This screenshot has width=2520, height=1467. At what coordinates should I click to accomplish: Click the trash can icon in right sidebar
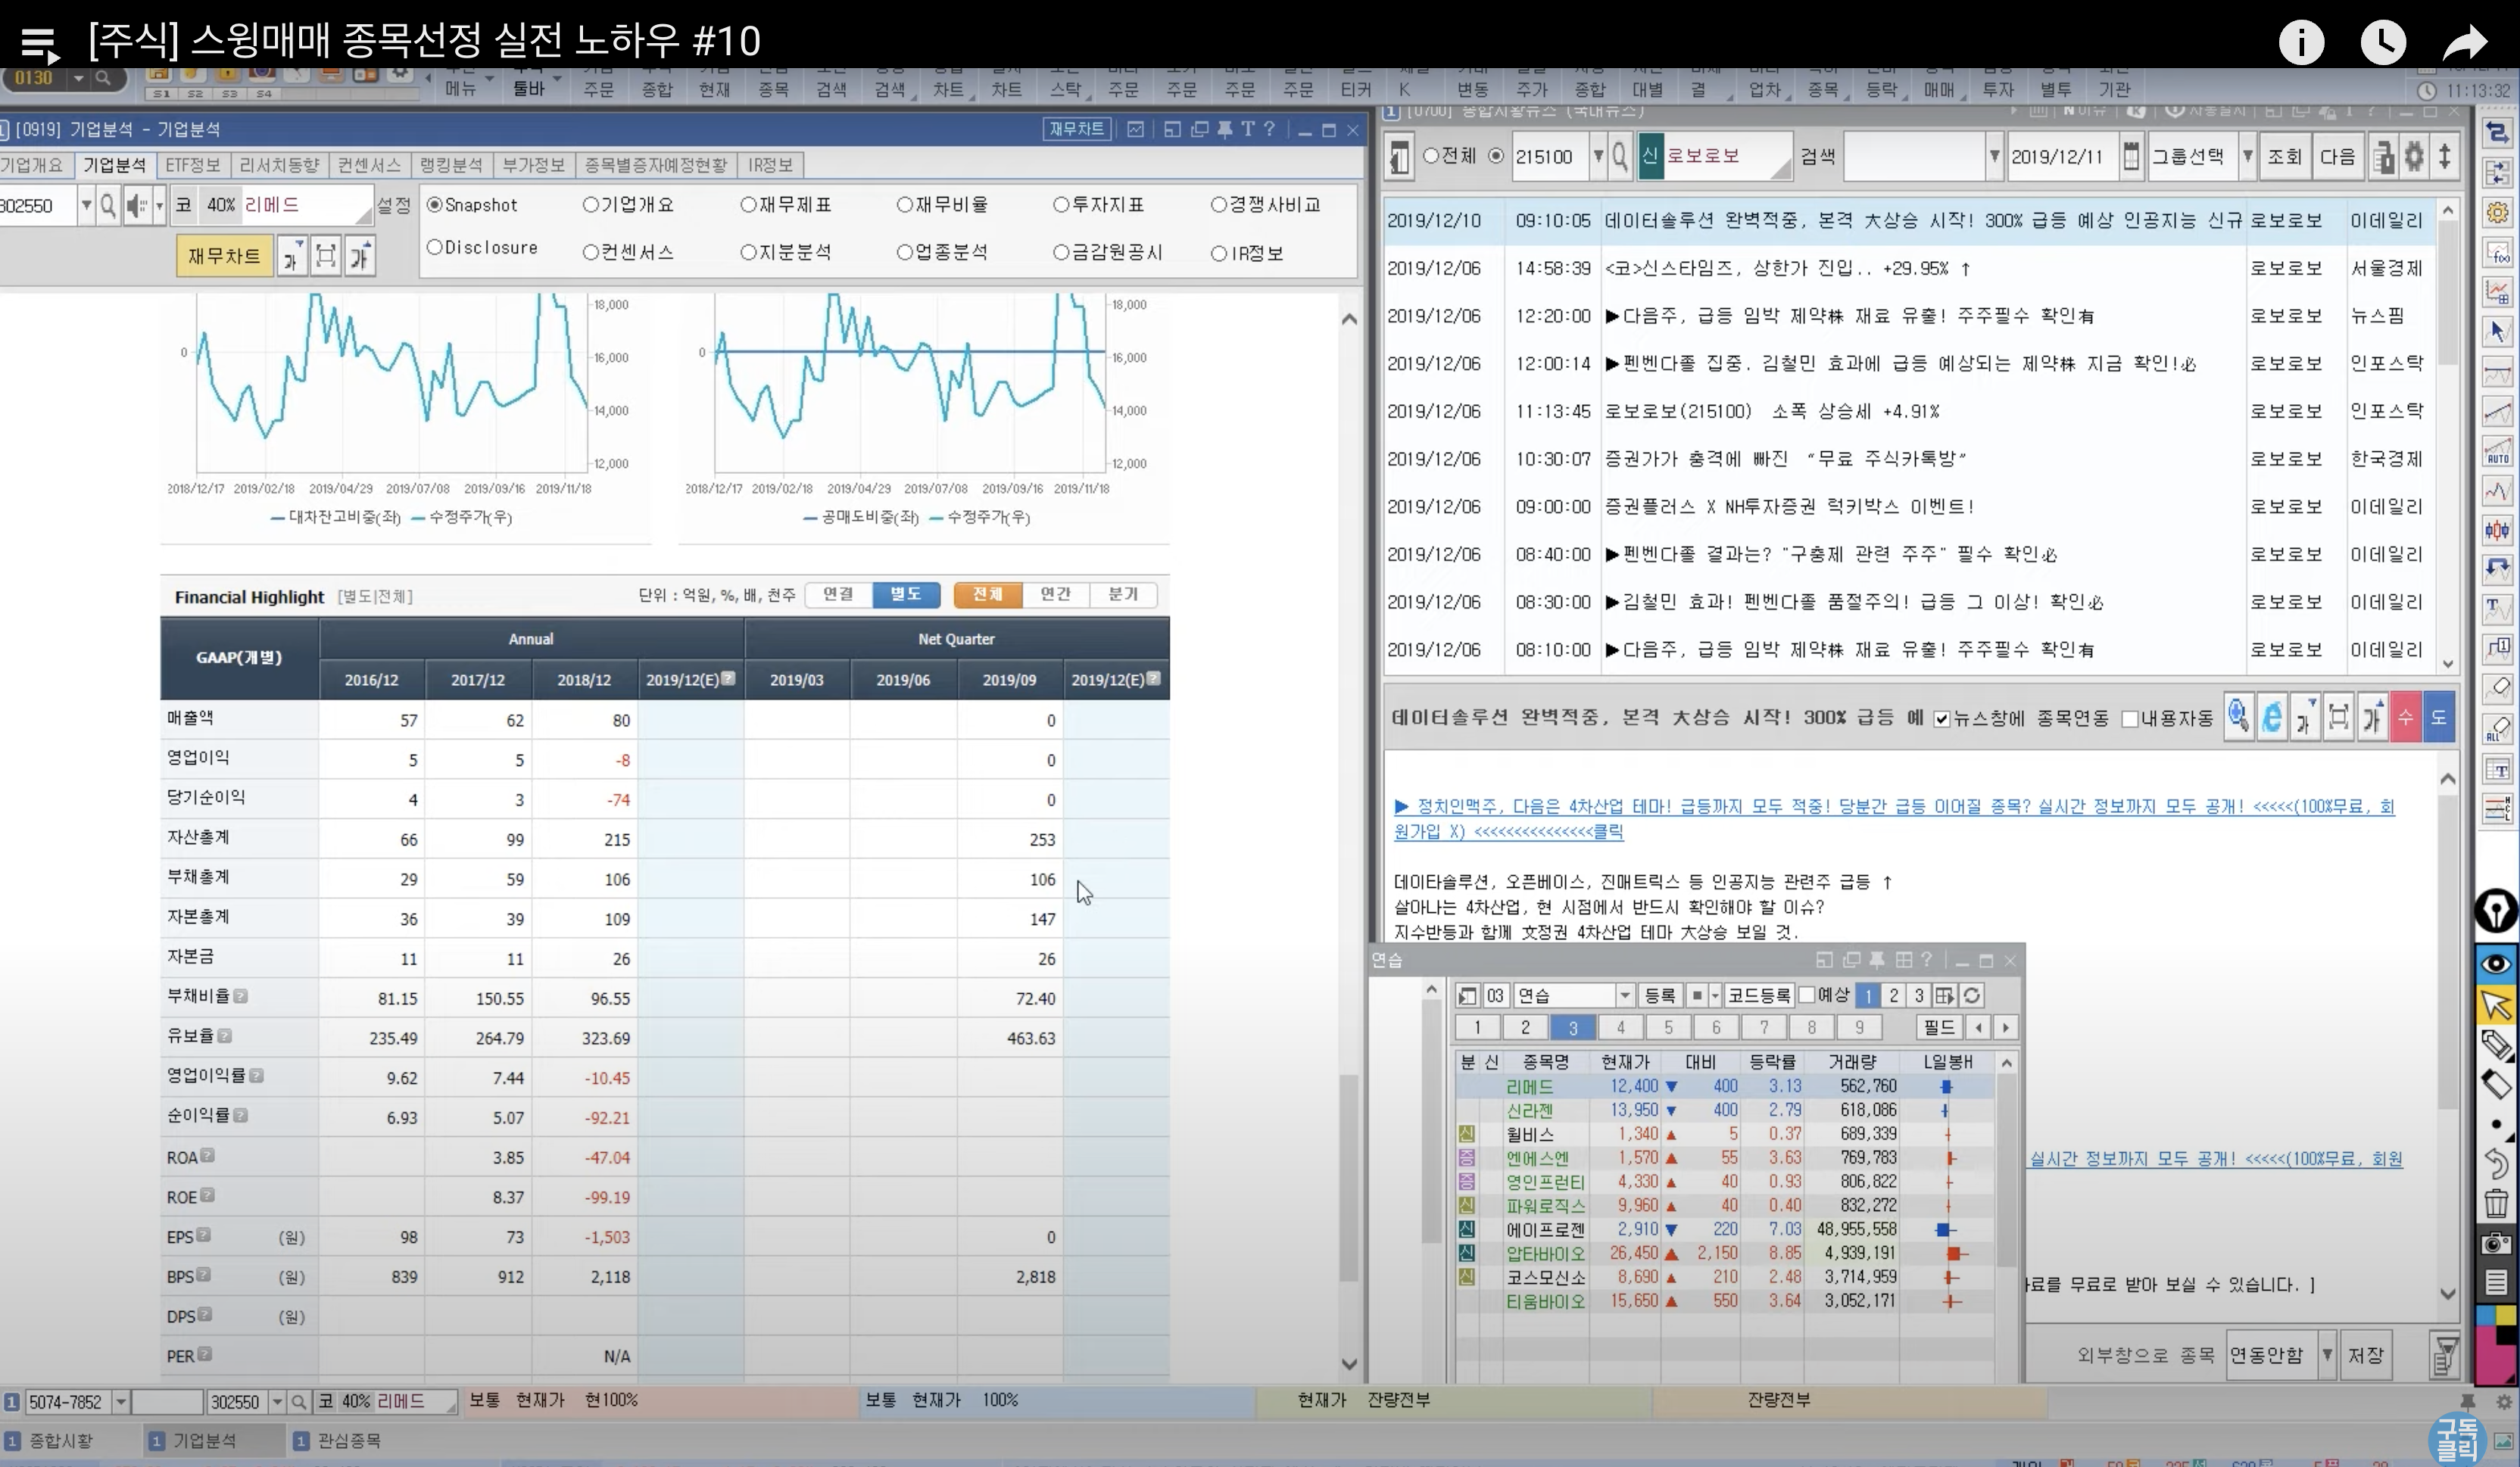tap(2496, 1203)
